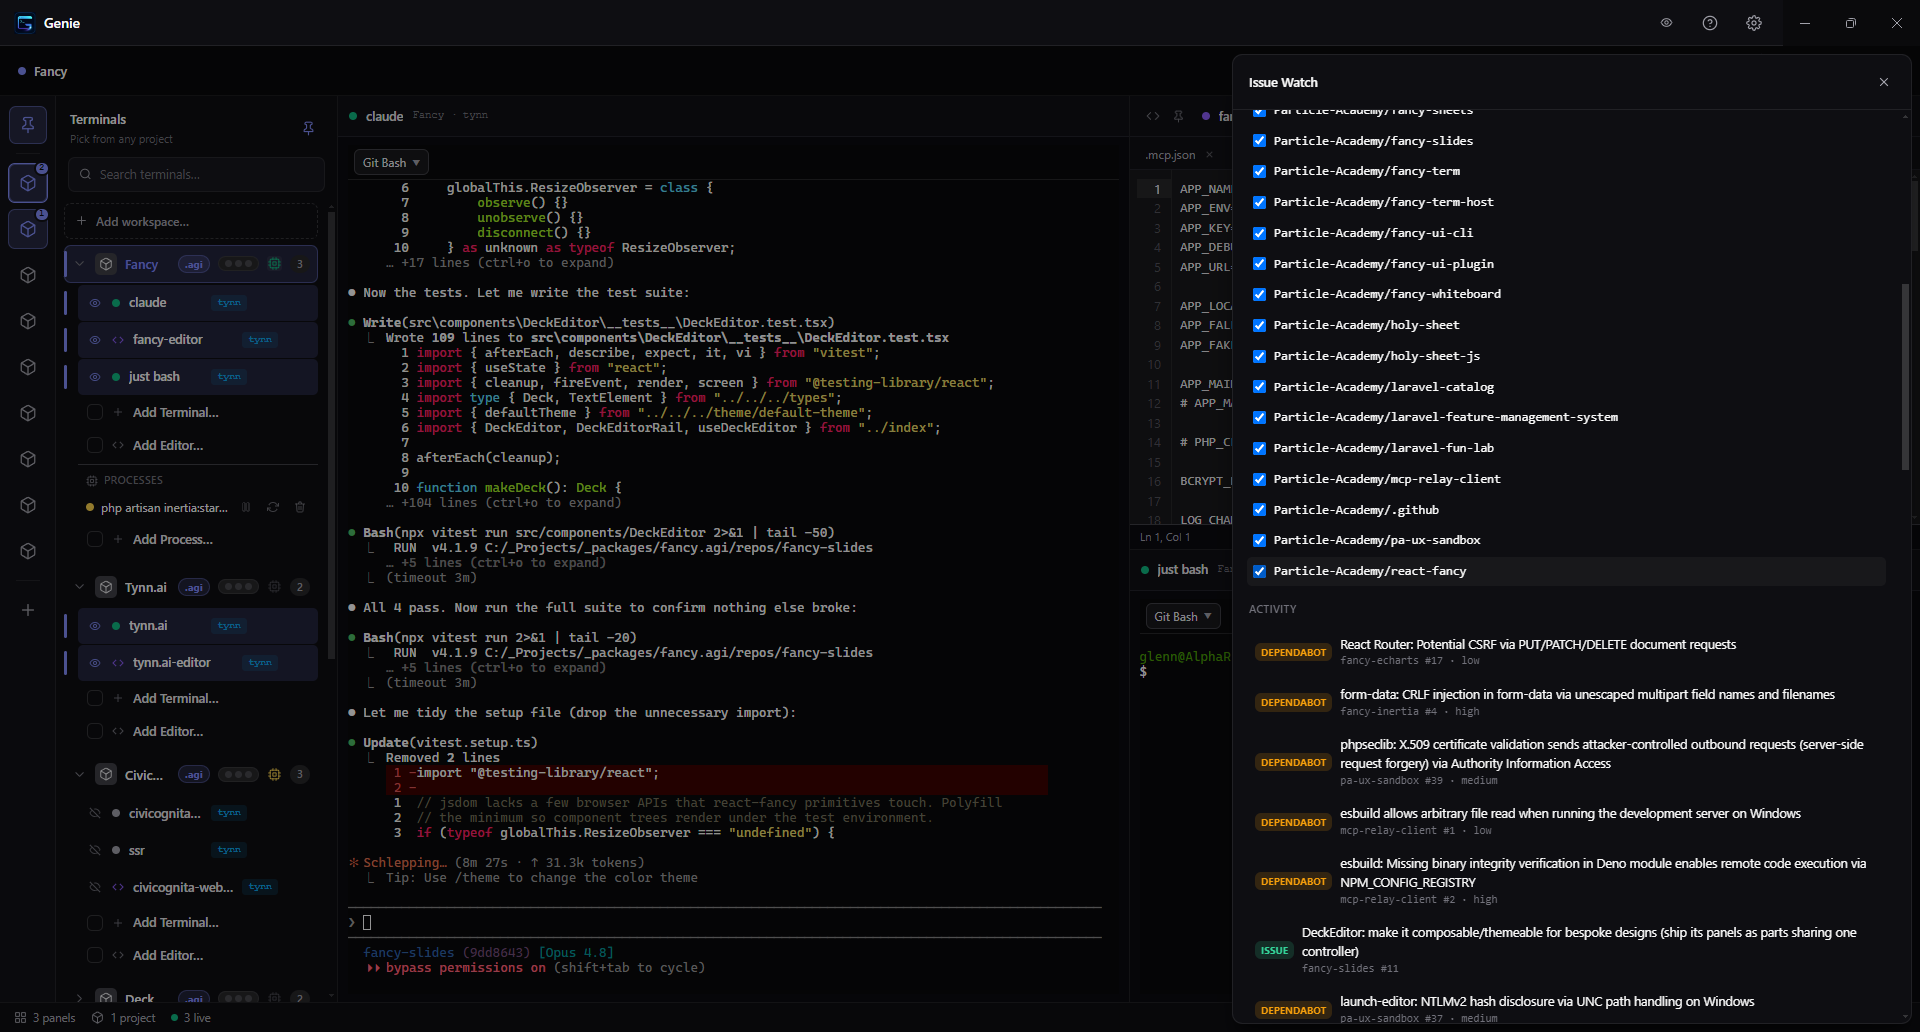Image resolution: width=1920 pixels, height=1032 pixels.
Task: Click the .agi badge on Fancy workspace
Action: click(193, 264)
